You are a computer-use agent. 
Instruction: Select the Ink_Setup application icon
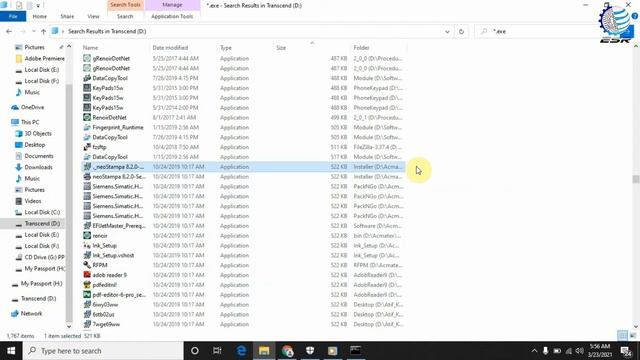point(87,245)
